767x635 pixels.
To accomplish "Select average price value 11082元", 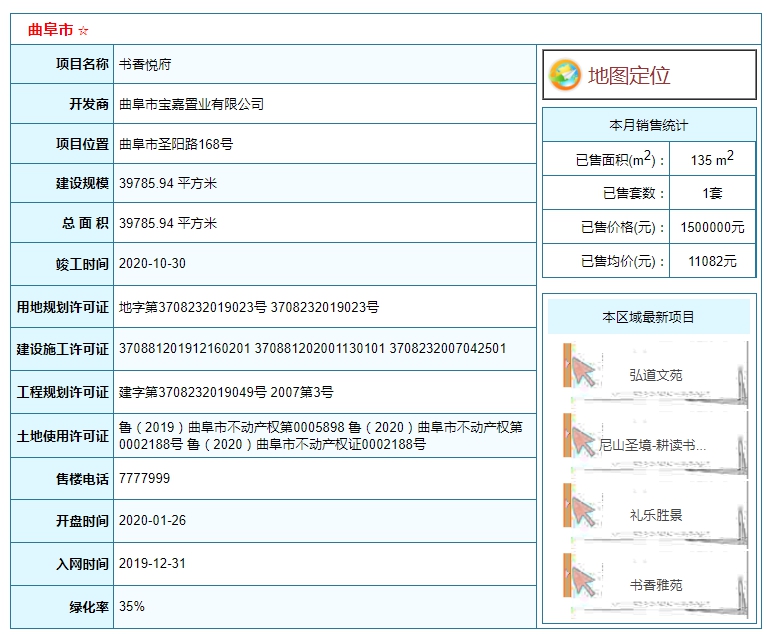I will tap(712, 261).
